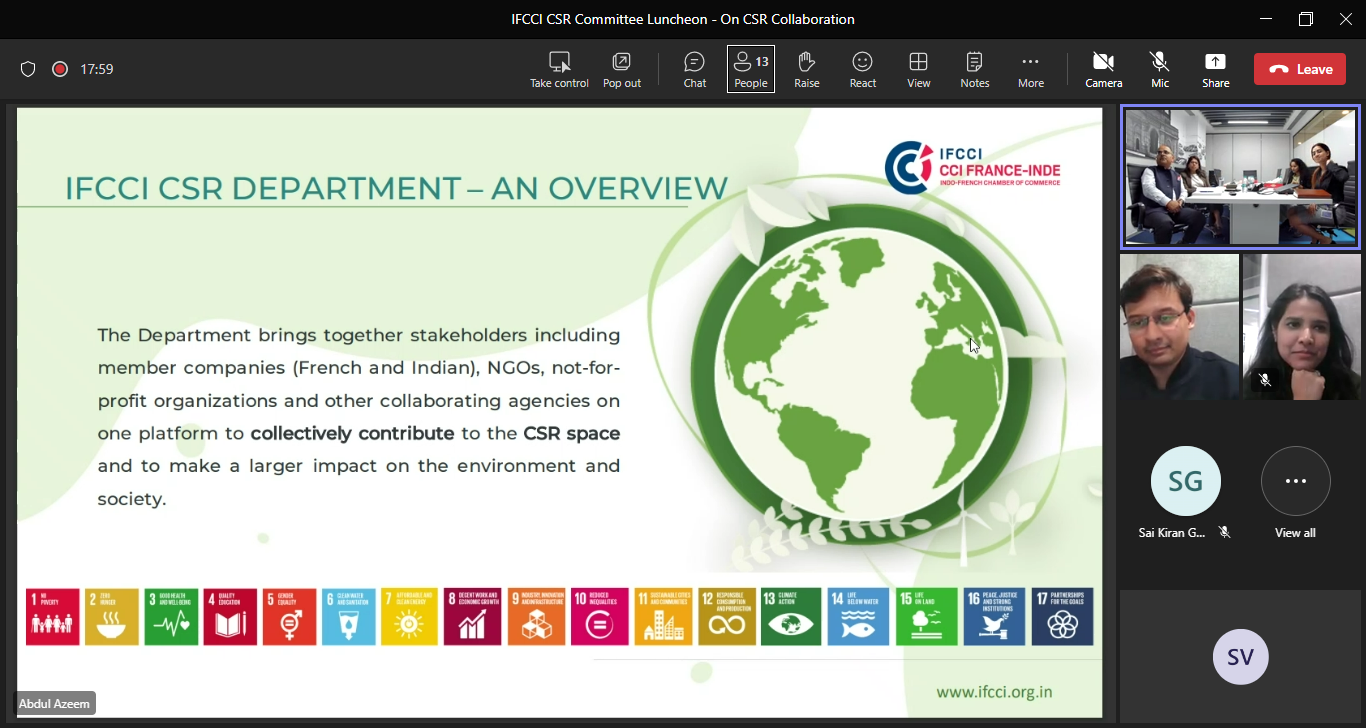Show the People participants list
Screen dimensions: 1366x728
pyautogui.click(x=751, y=69)
